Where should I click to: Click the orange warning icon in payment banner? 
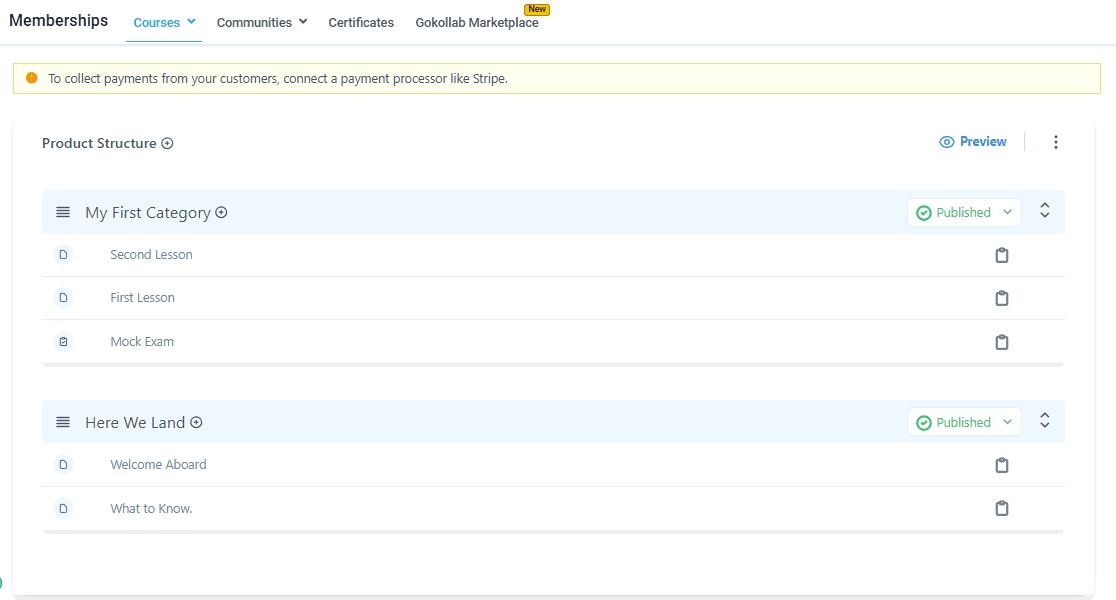tap(32, 78)
